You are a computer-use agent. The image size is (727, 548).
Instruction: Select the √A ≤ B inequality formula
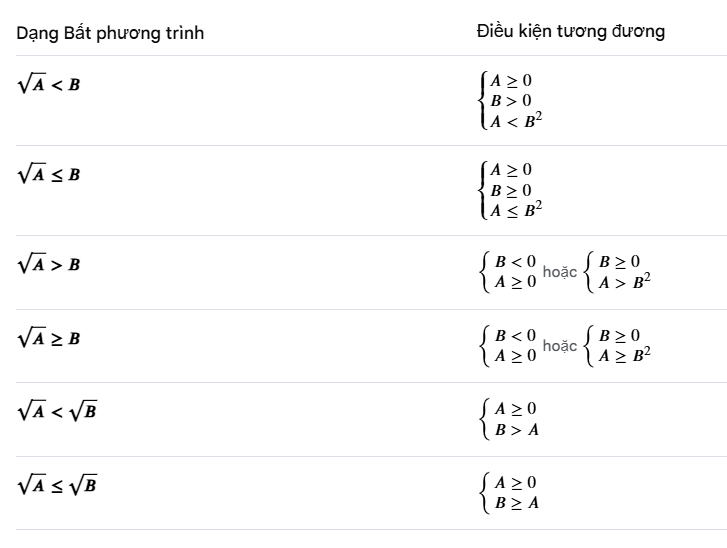coord(49,174)
